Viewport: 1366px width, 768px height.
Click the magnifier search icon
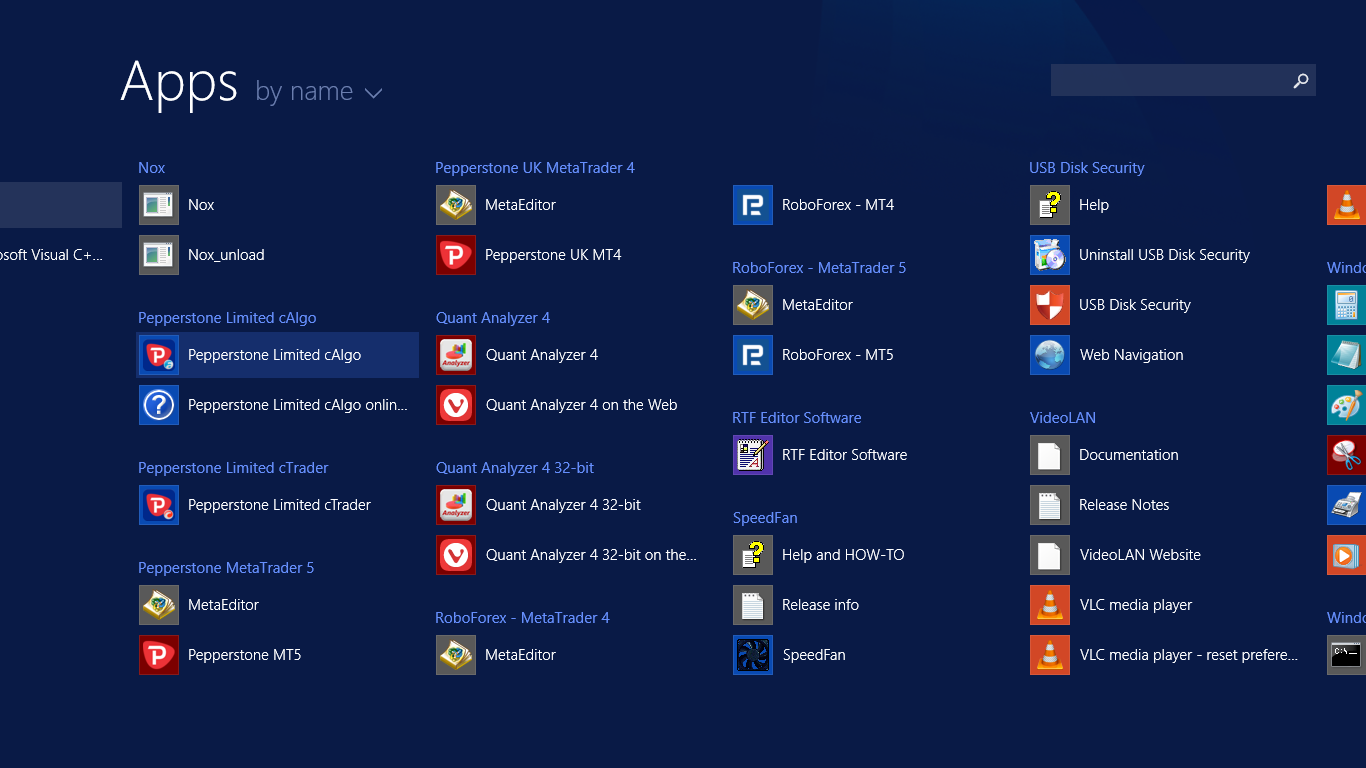point(1301,80)
